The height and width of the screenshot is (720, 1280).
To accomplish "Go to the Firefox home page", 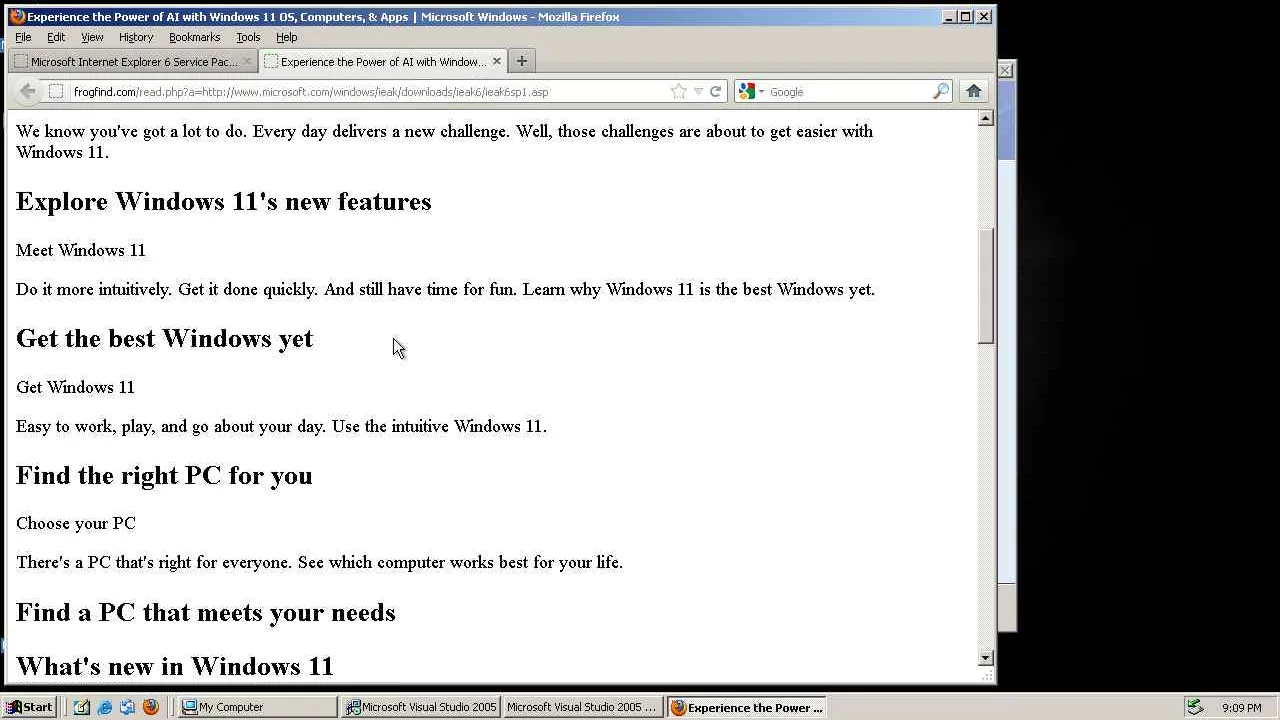I will tap(973, 91).
